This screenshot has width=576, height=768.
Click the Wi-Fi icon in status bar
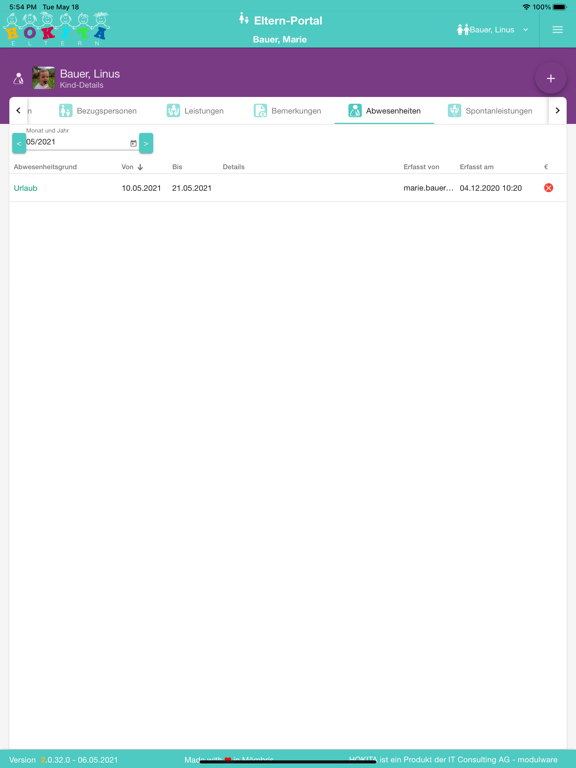(526, 7)
